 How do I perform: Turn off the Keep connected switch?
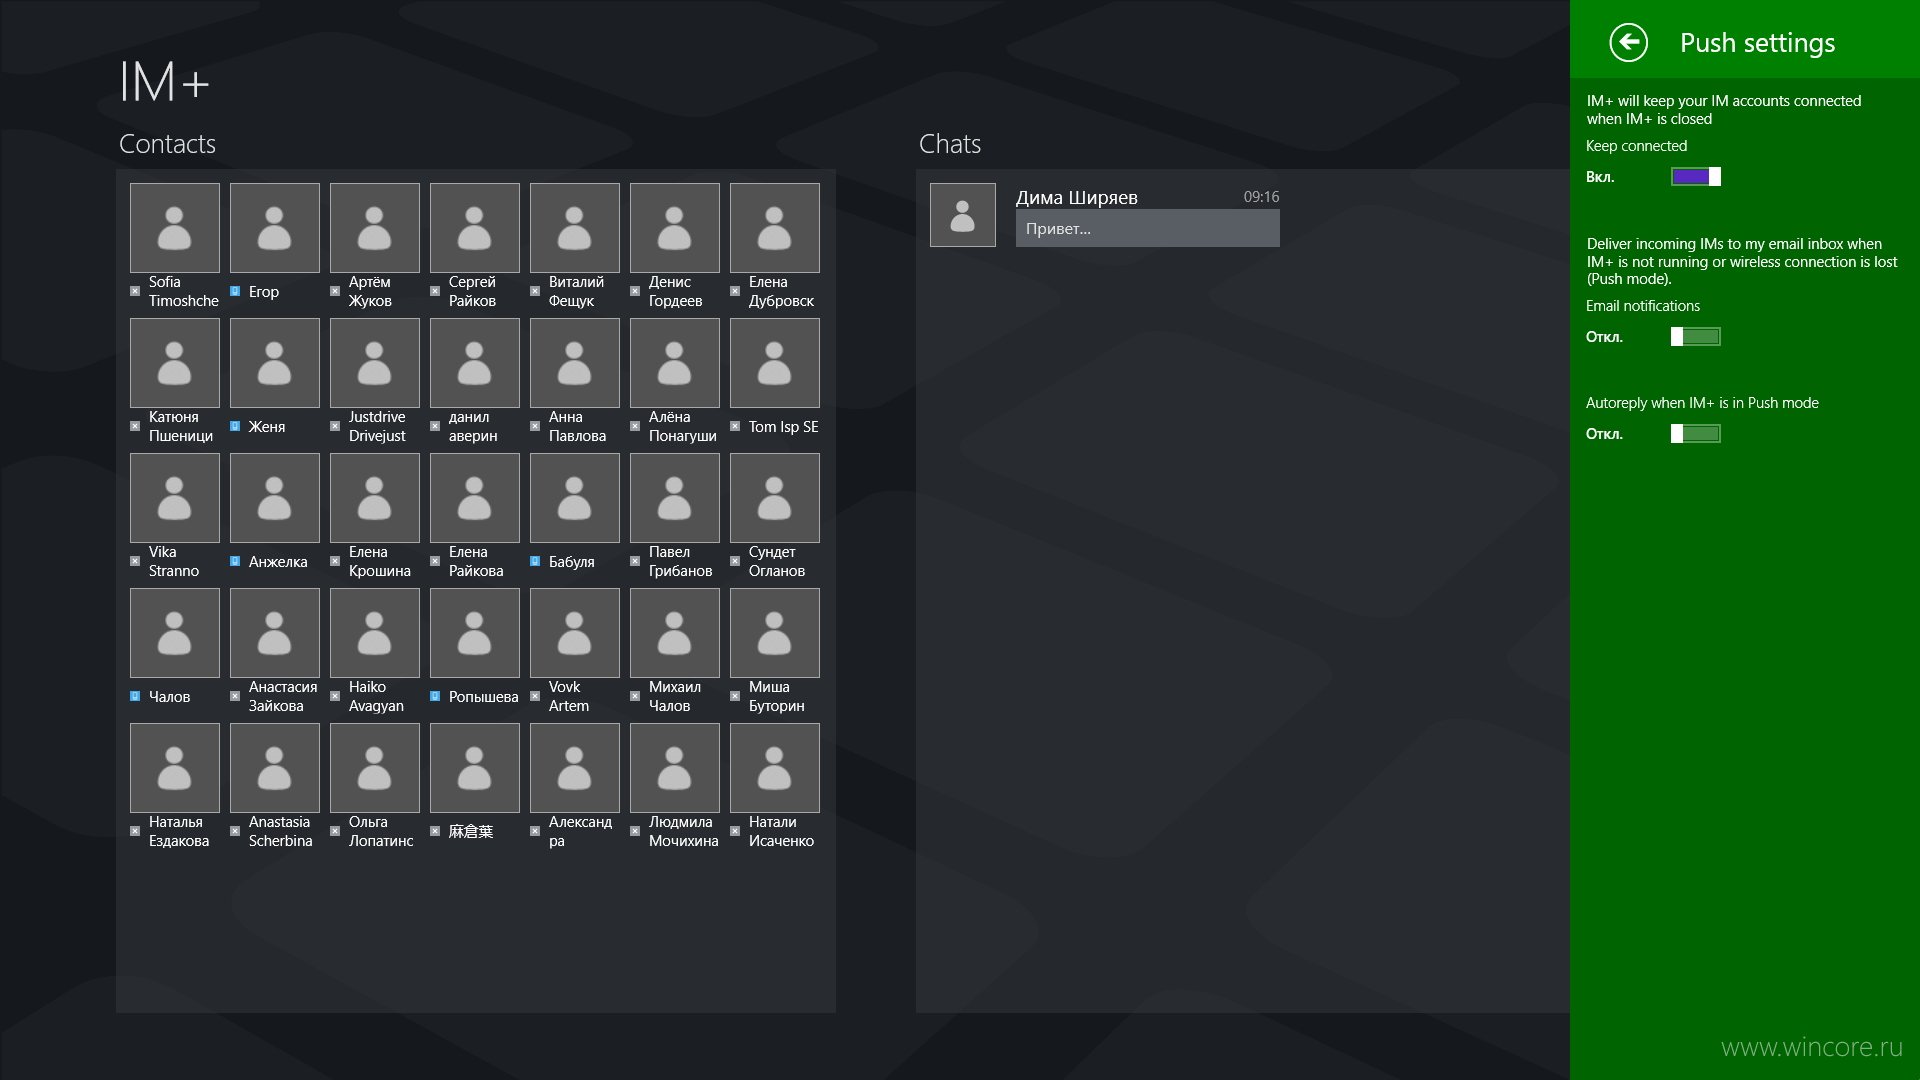[1695, 177]
